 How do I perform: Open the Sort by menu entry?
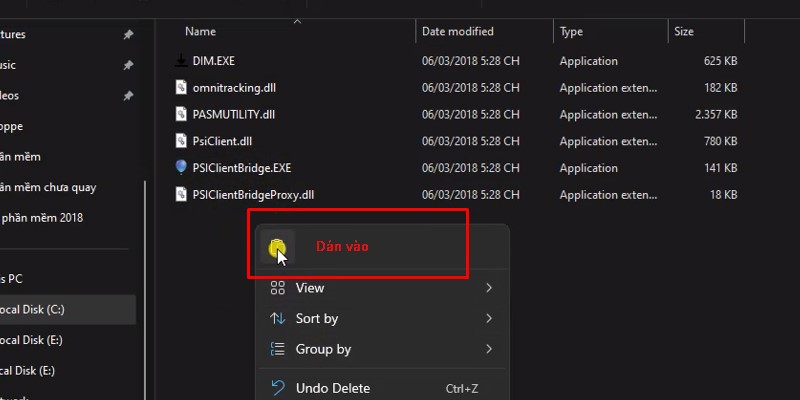pyautogui.click(x=317, y=319)
